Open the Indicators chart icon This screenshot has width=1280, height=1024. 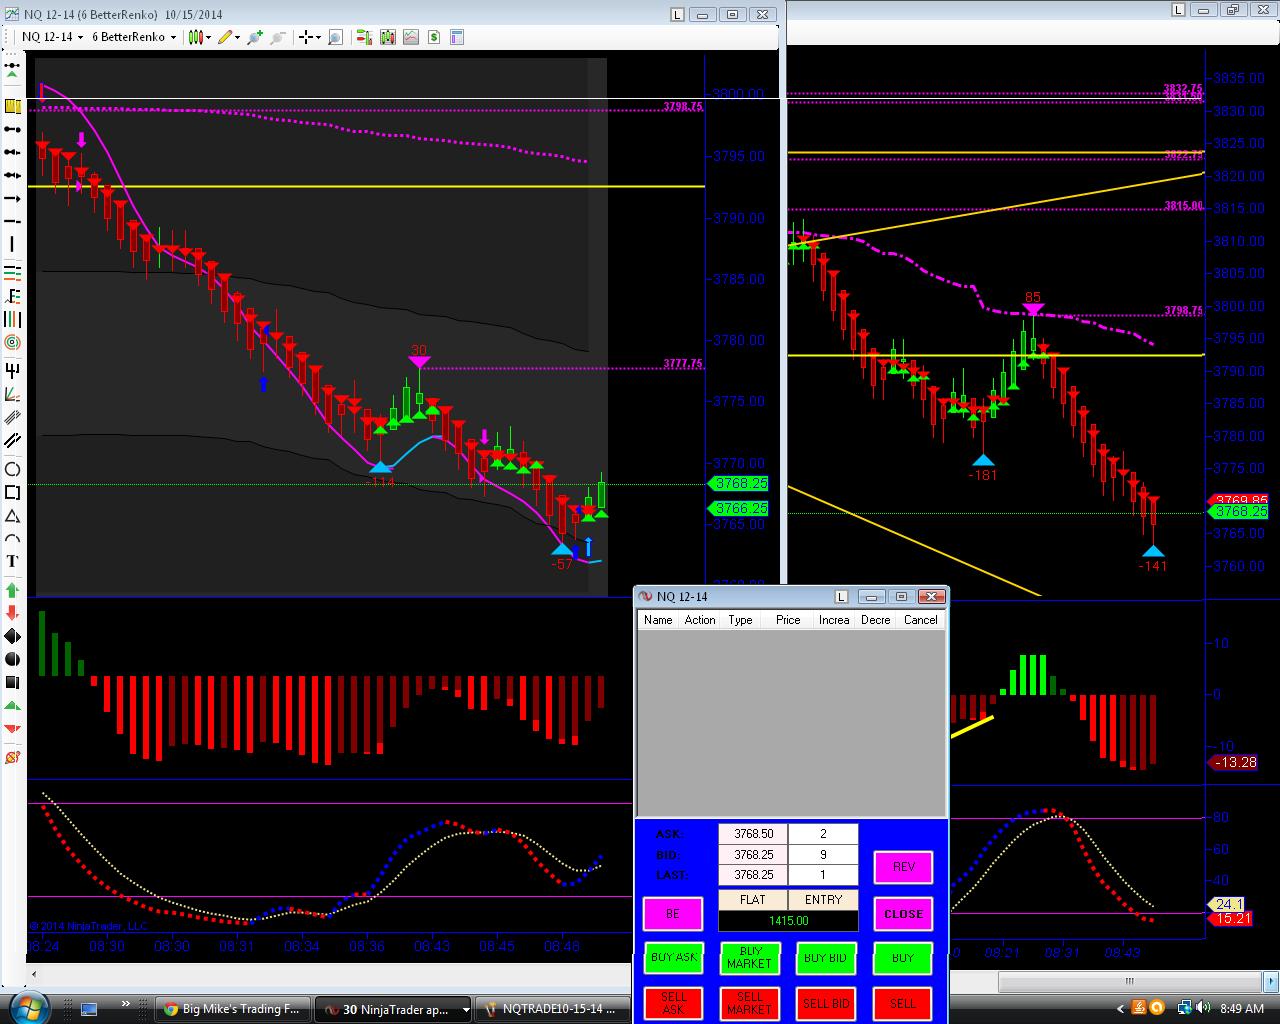(411, 37)
